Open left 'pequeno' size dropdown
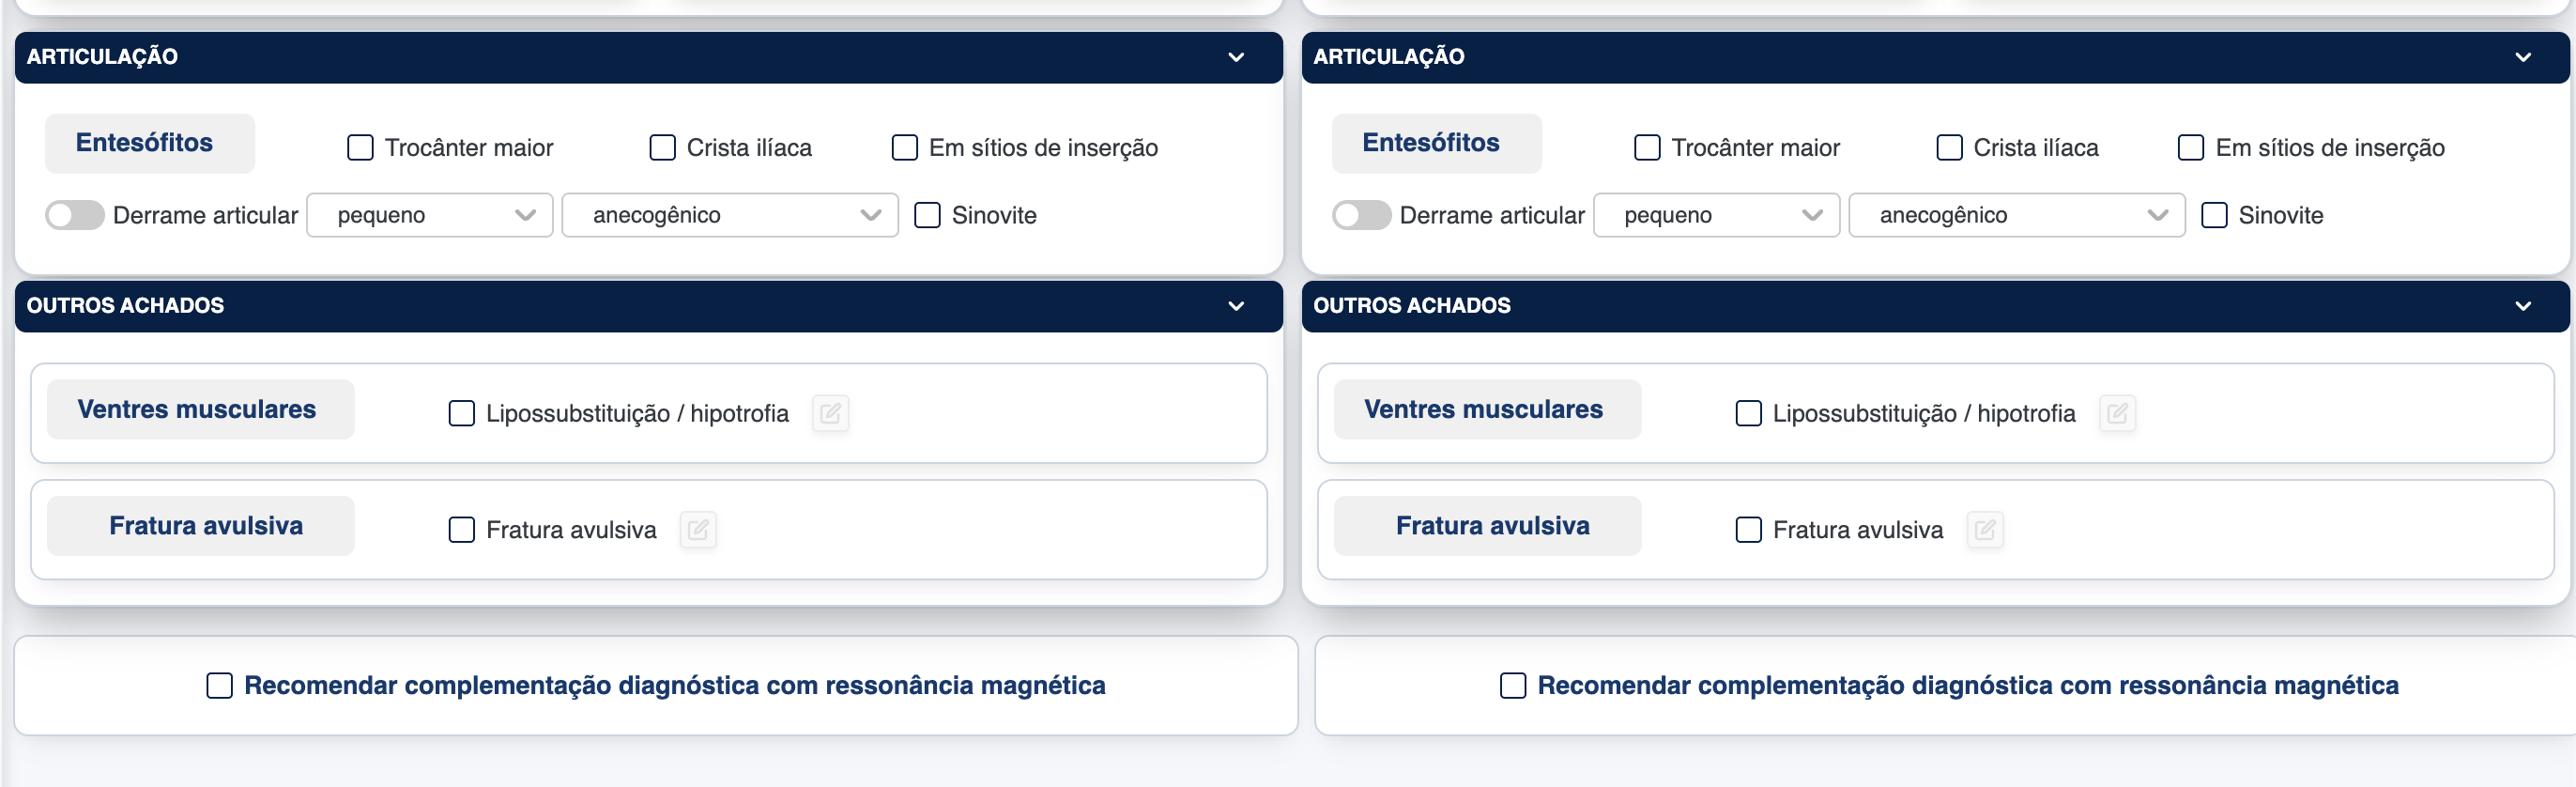Image resolution: width=2576 pixels, height=787 pixels. point(430,215)
